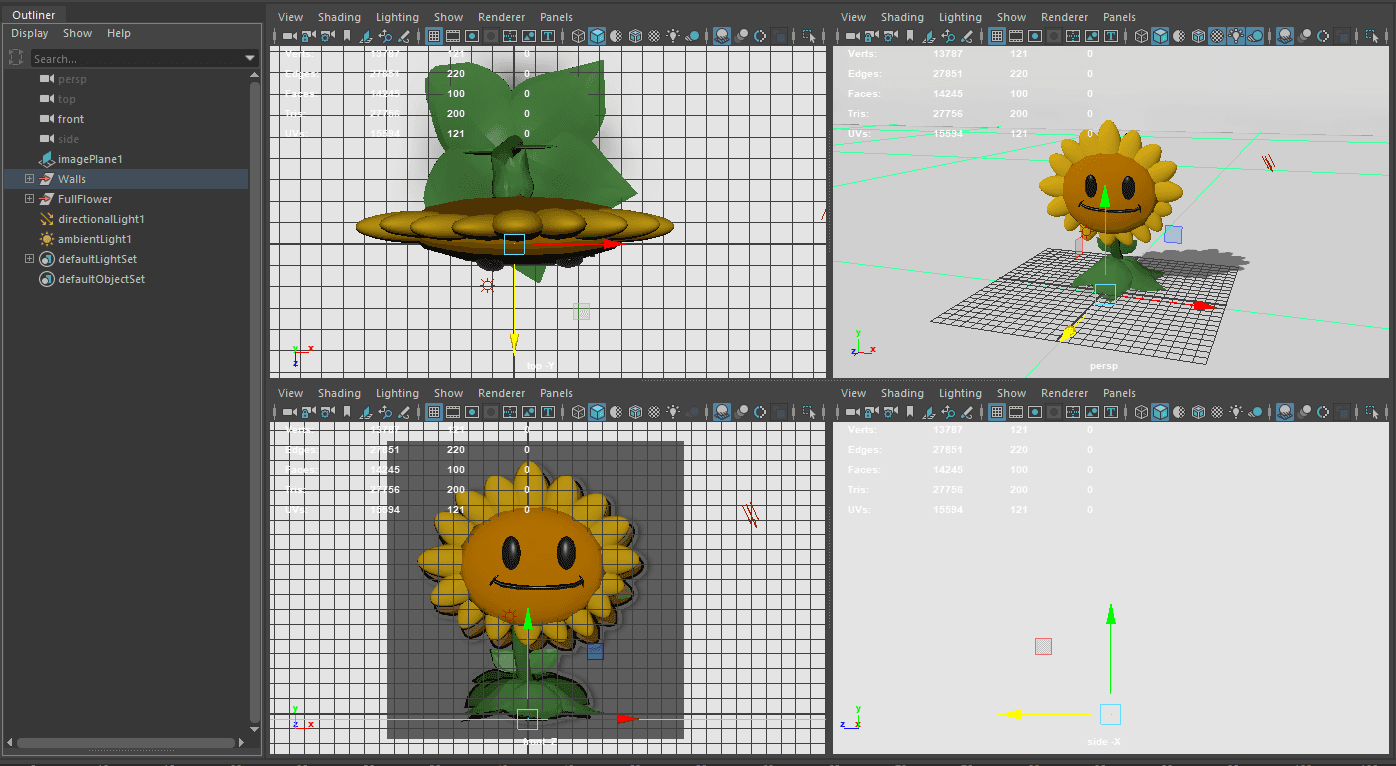Click Image Plane icon in side view panel
1396x766 pixels.
pyautogui.click(x=929, y=411)
